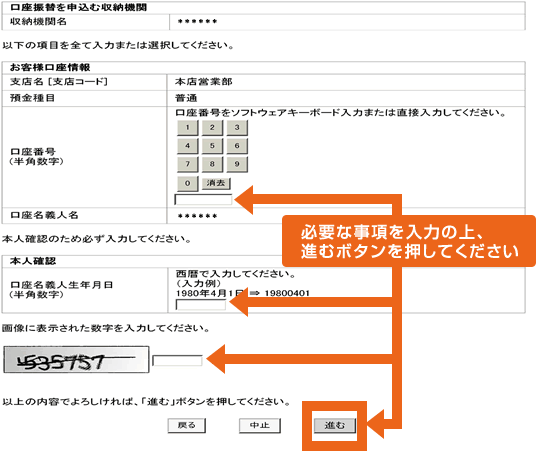
Task: Click keypad digit 5
Action: pos(212,146)
